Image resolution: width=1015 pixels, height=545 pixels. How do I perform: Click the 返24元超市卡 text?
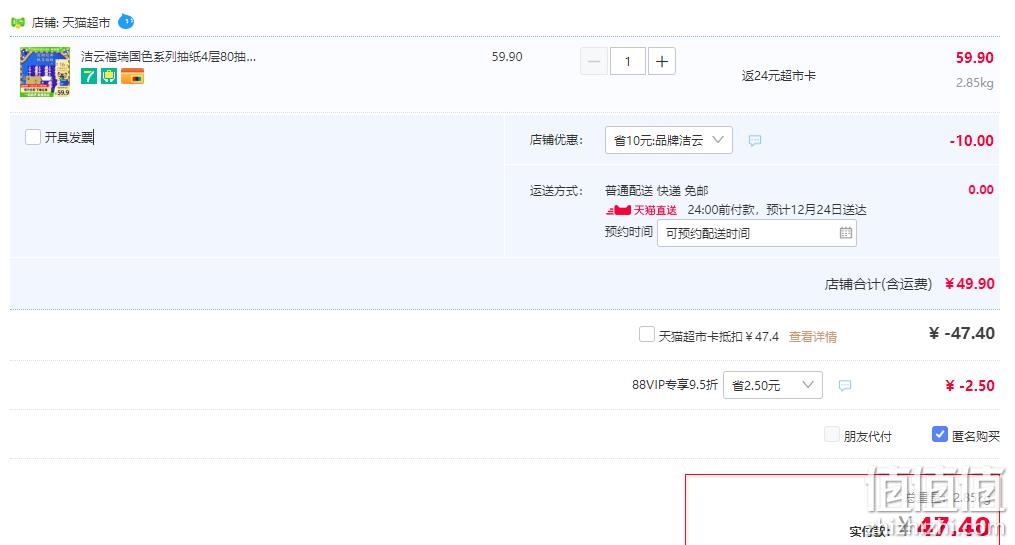point(779,76)
